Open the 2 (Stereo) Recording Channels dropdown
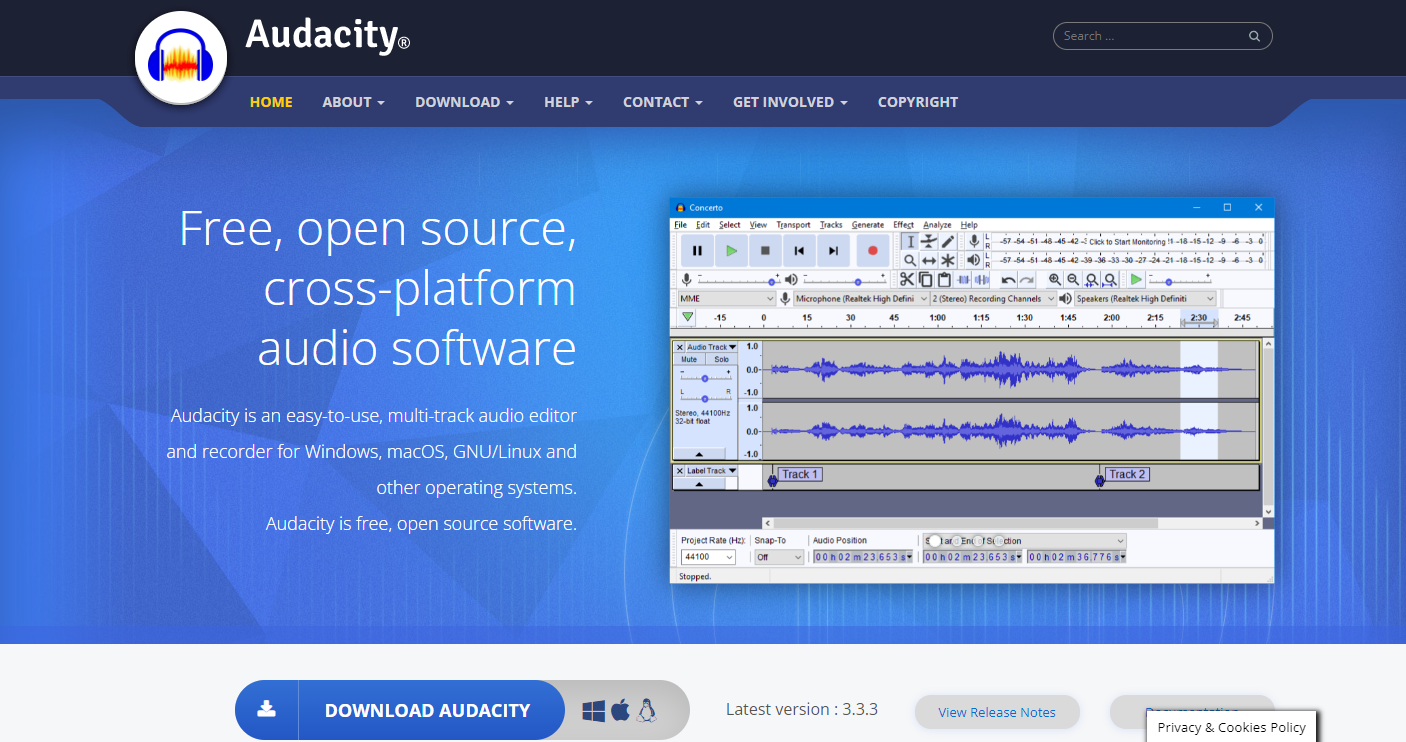1406x742 pixels. click(993, 299)
